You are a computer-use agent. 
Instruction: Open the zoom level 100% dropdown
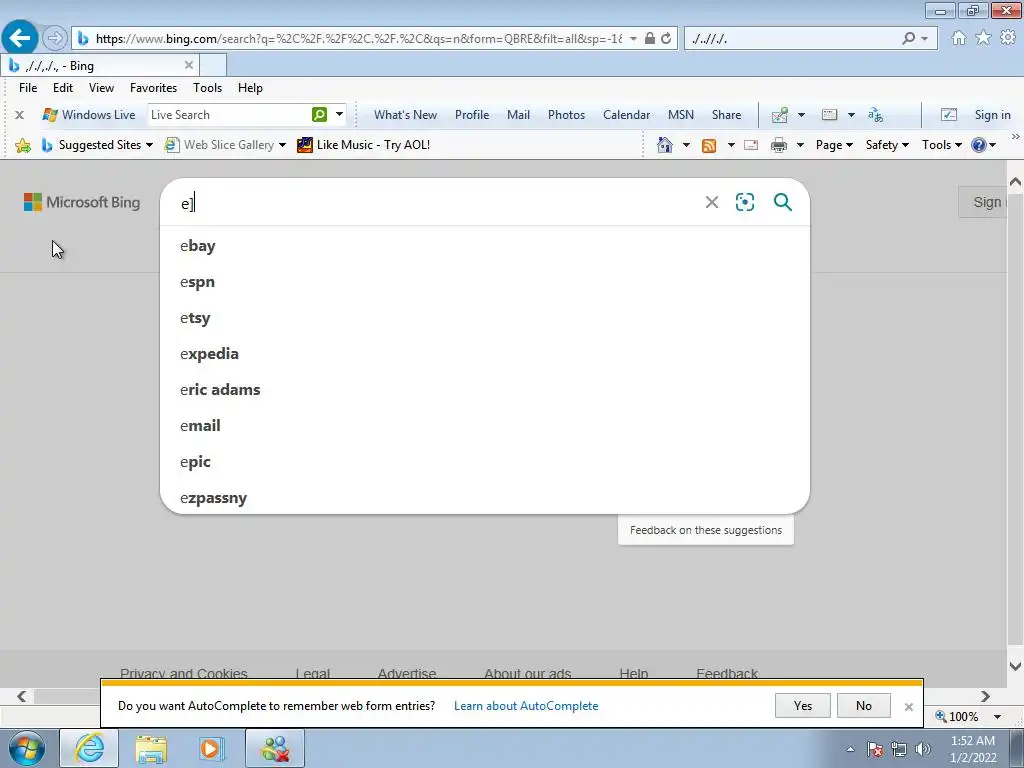coord(997,716)
